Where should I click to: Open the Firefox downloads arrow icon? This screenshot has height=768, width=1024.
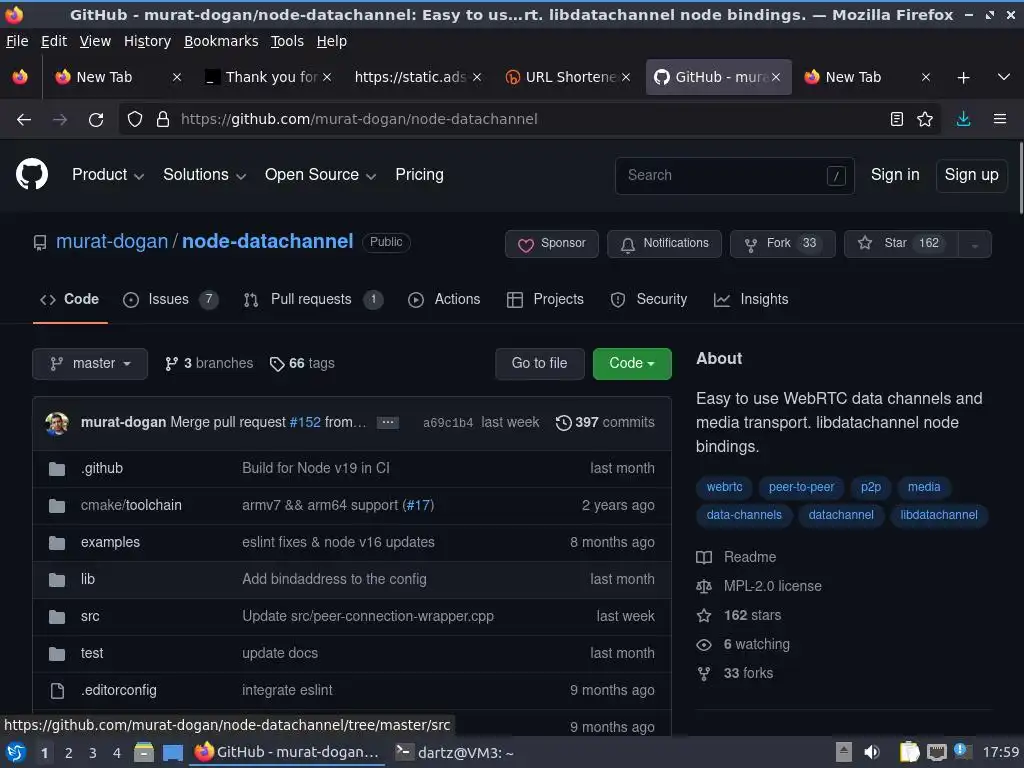pos(963,119)
